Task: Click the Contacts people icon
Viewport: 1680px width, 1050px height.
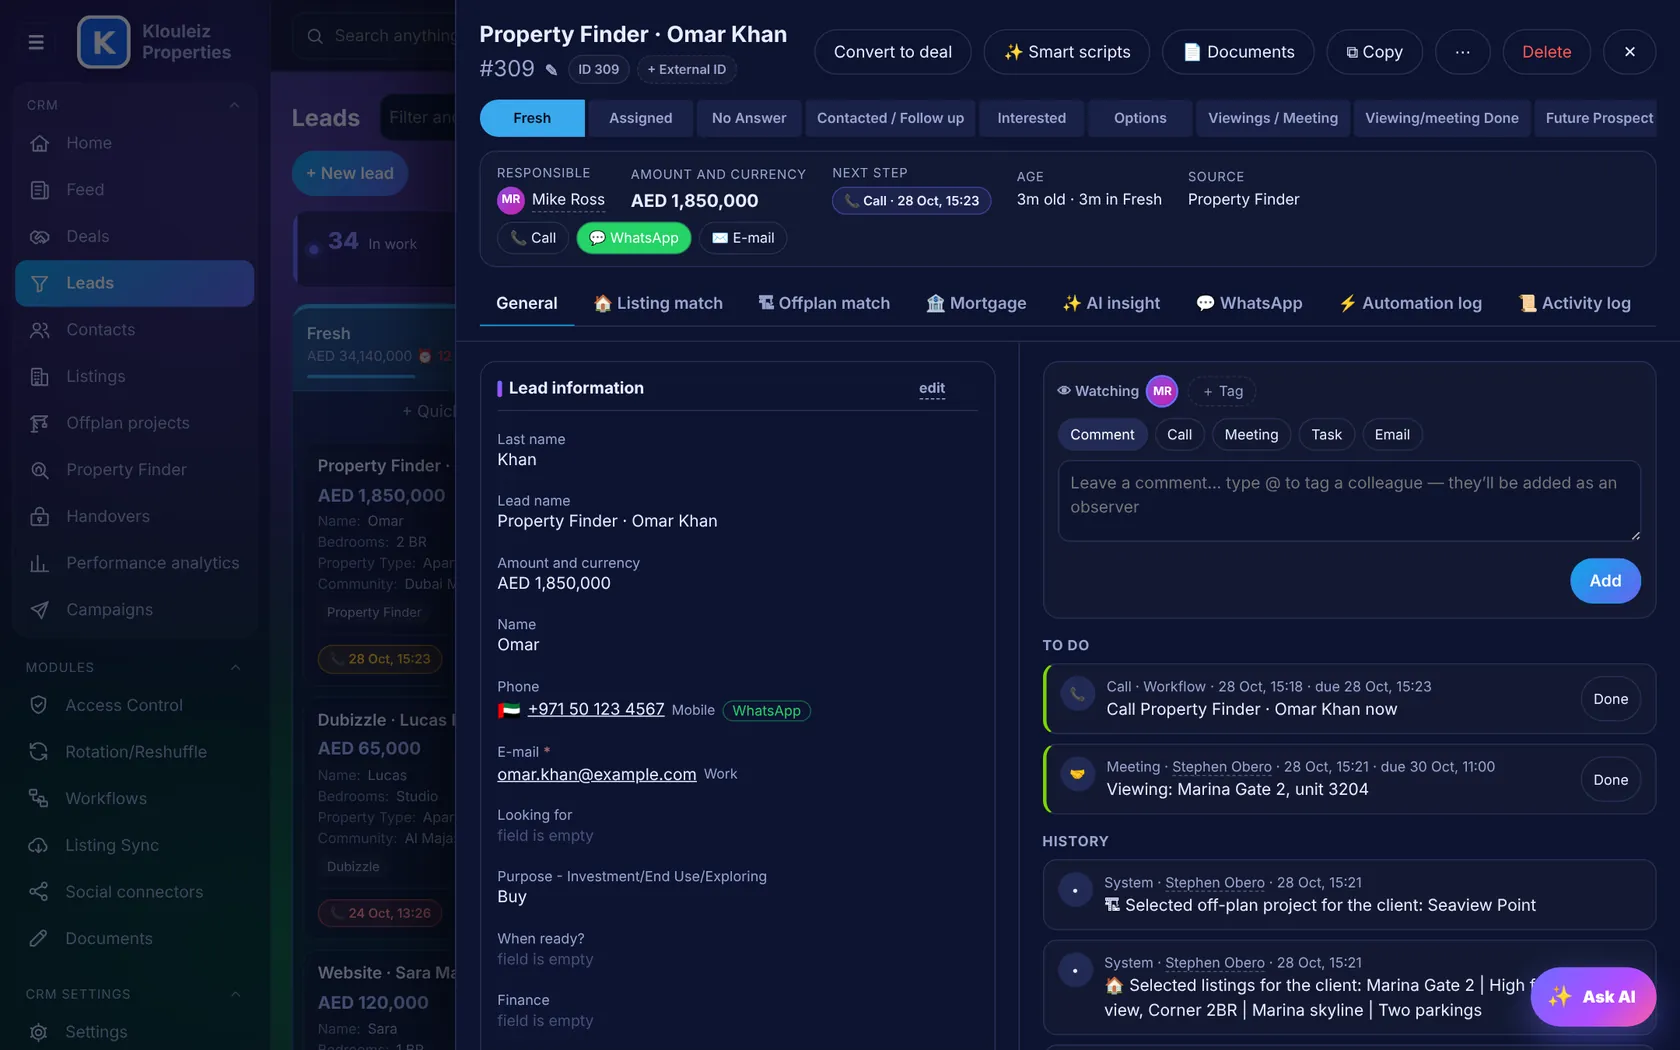Action: (x=40, y=330)
